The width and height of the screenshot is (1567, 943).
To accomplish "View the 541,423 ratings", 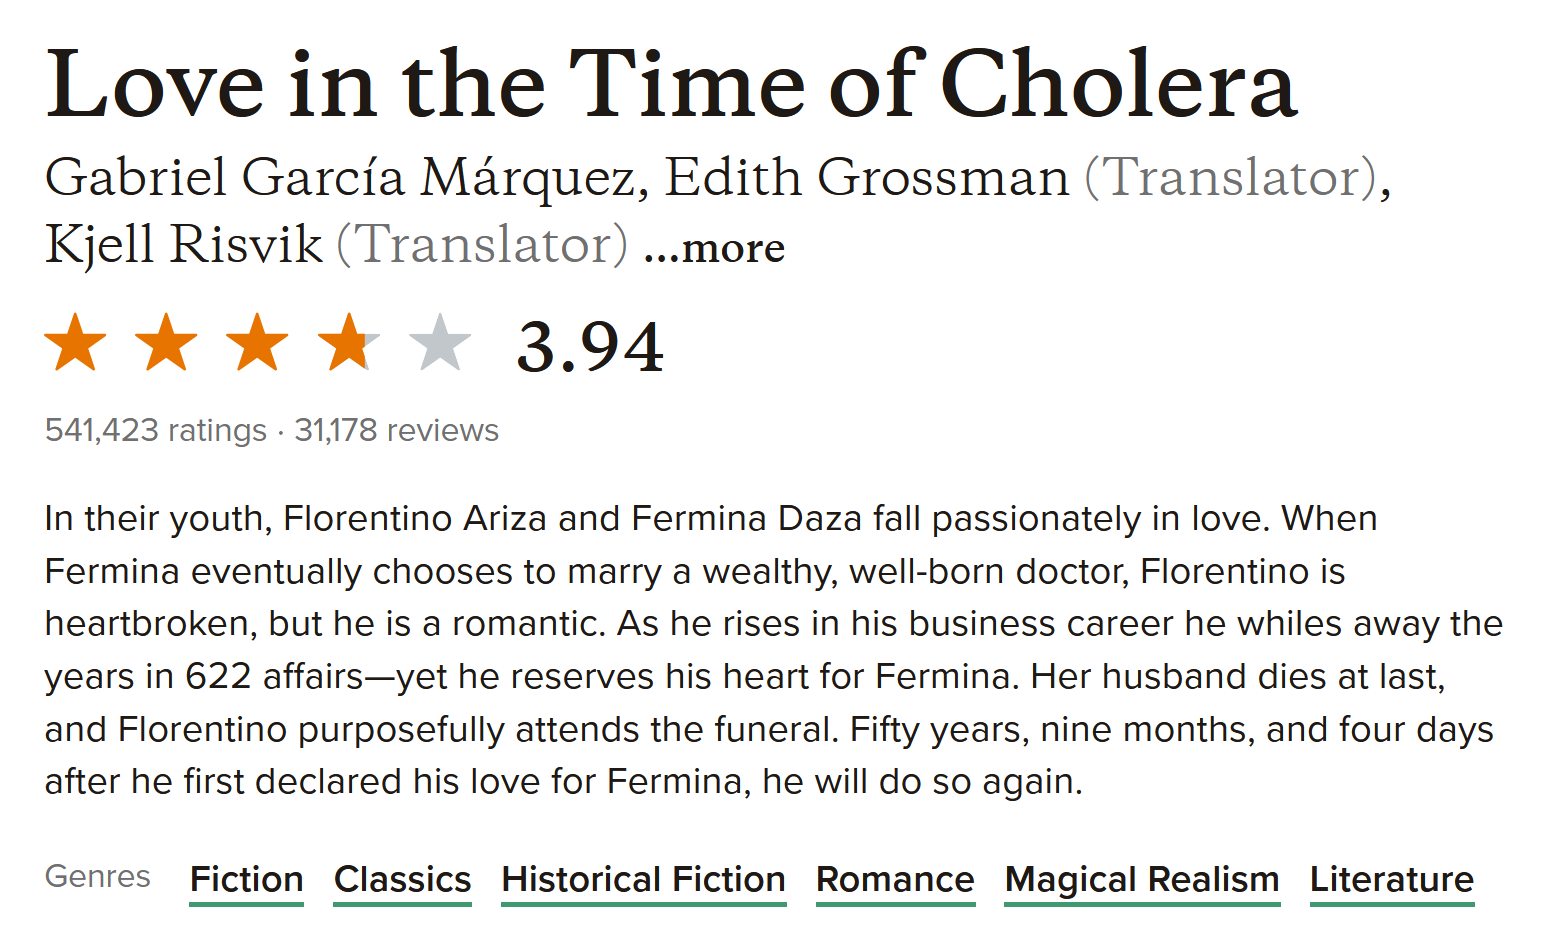I will (156, 430).
